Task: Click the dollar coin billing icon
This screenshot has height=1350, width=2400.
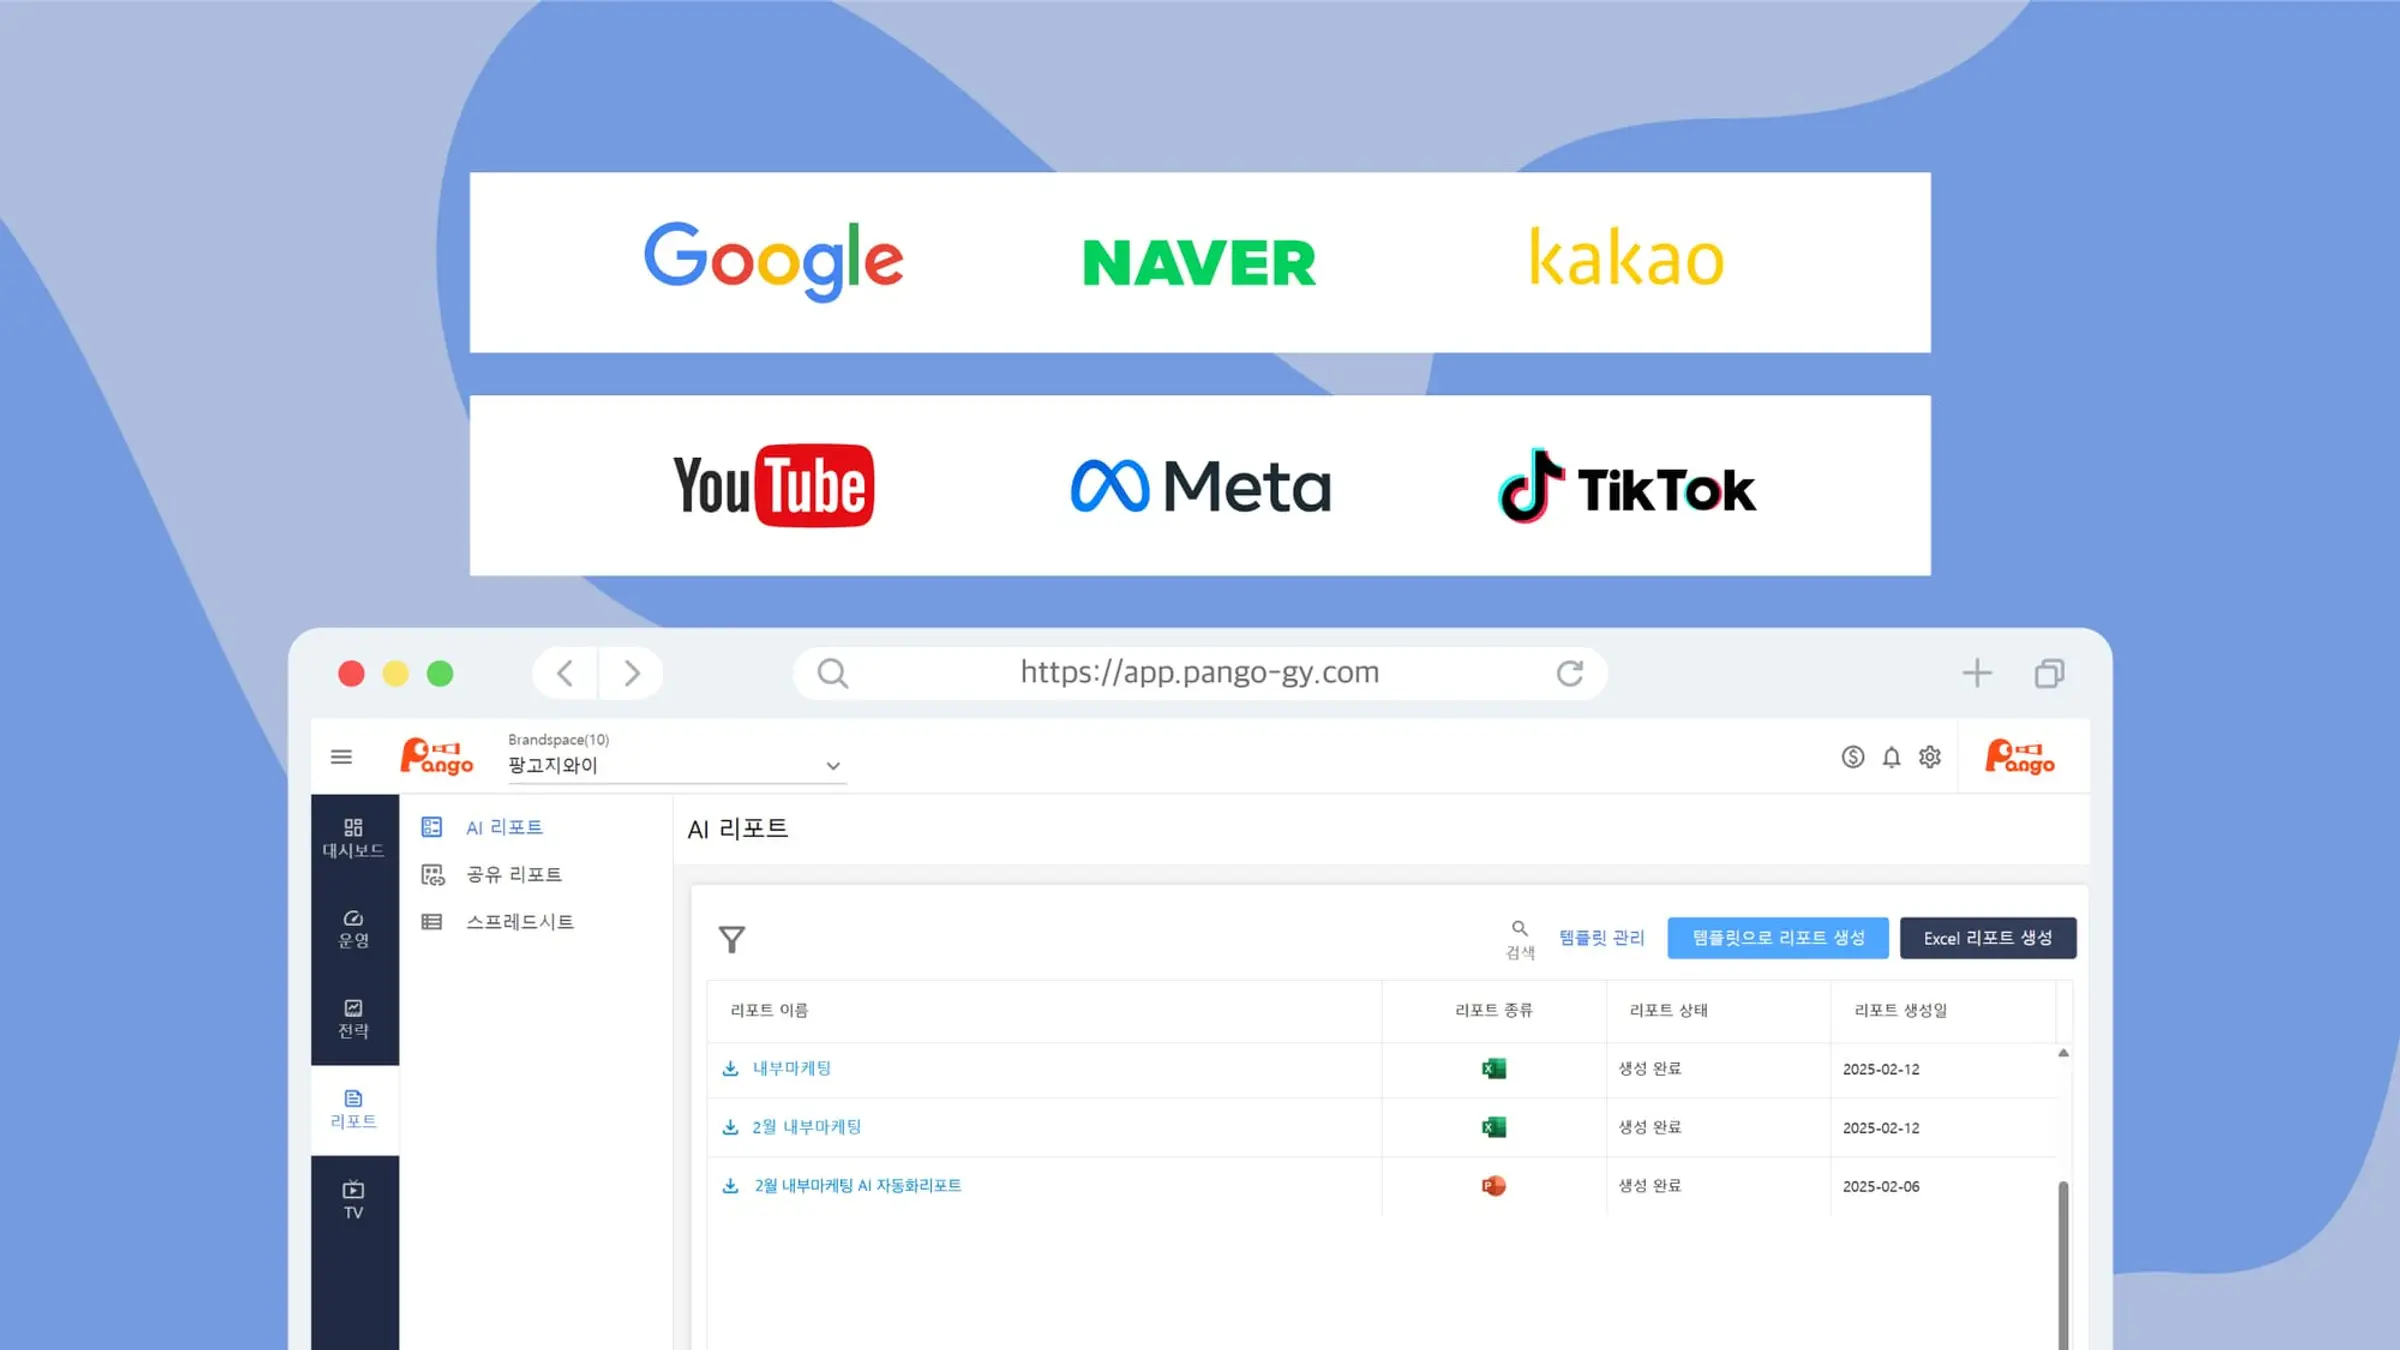Action: point(1852,757)
